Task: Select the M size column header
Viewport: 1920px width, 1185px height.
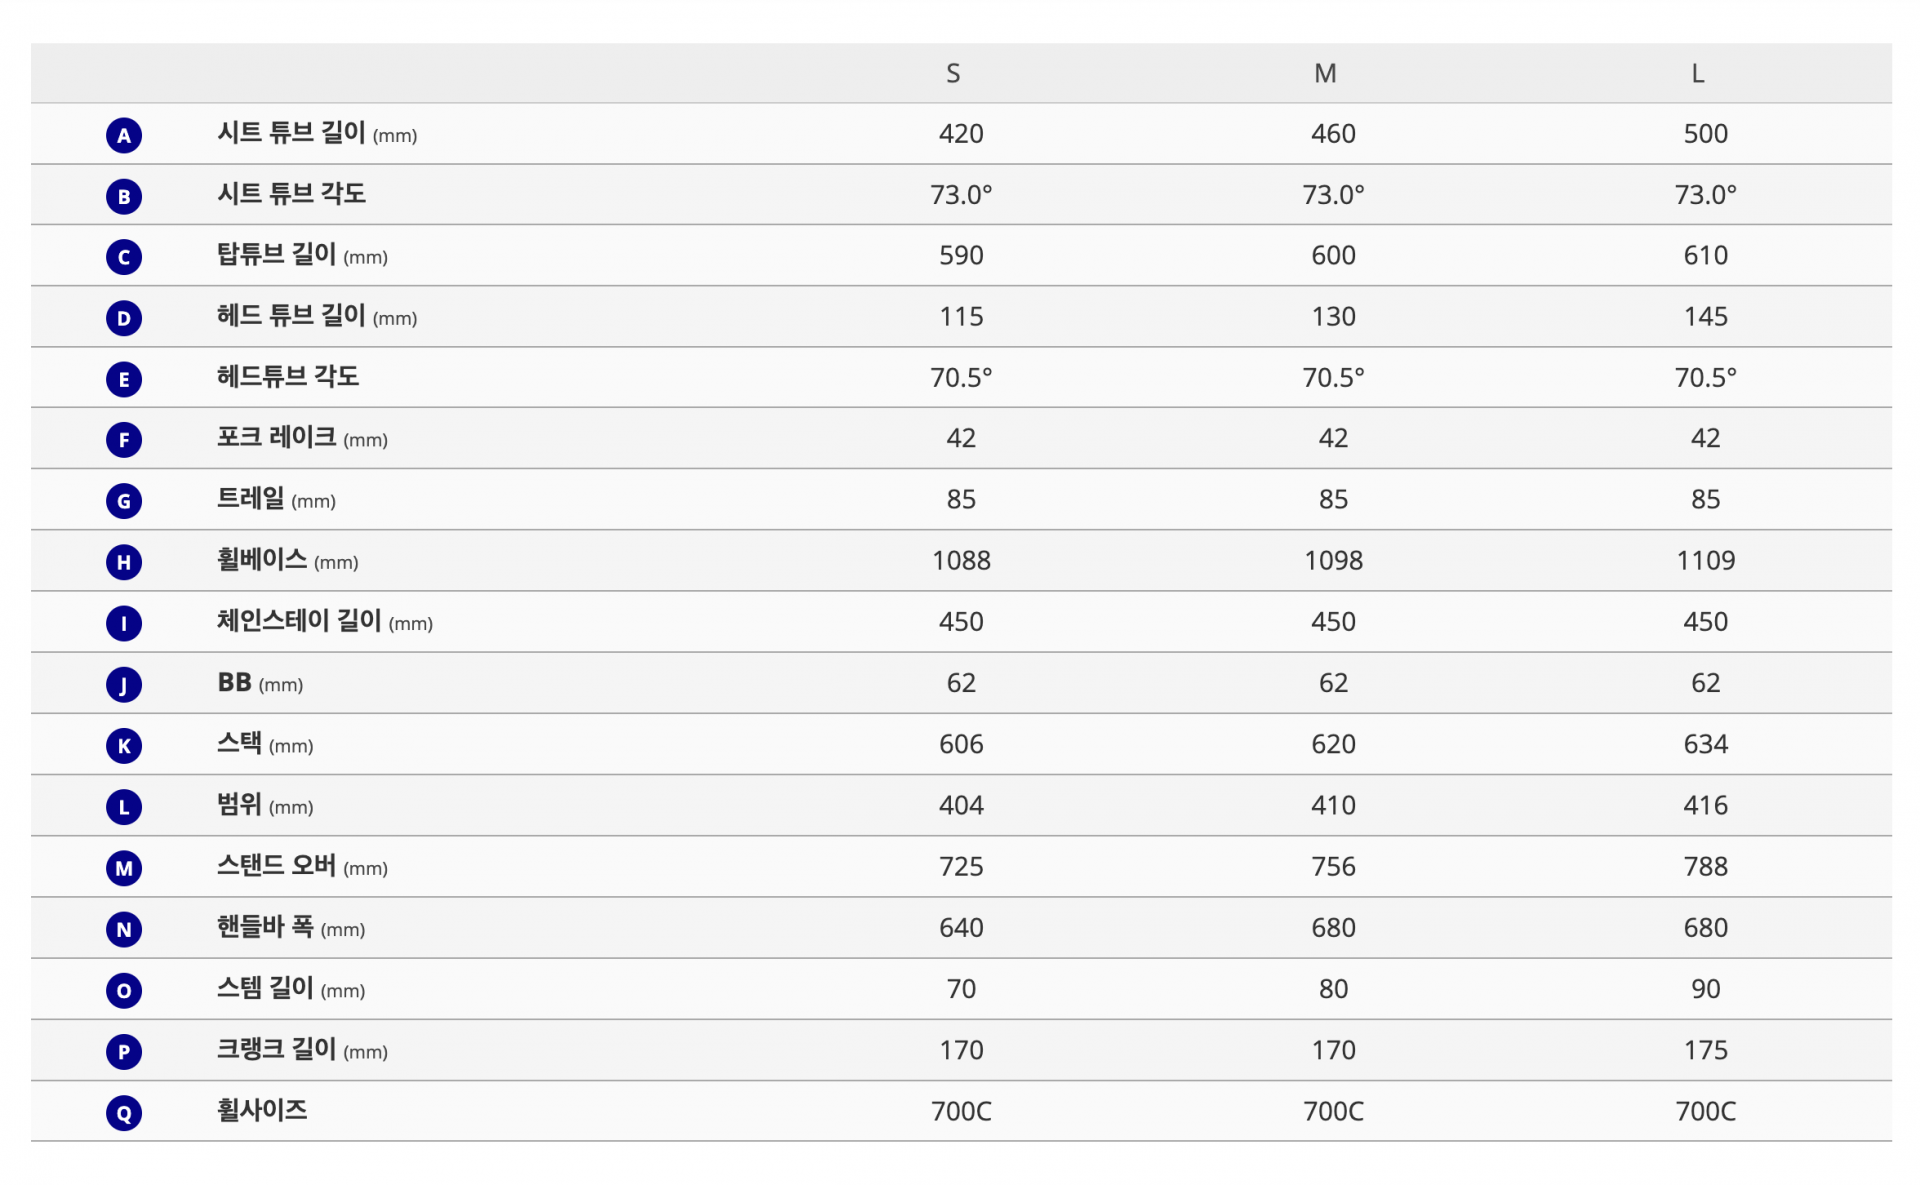Action: tap(1325, 74)
